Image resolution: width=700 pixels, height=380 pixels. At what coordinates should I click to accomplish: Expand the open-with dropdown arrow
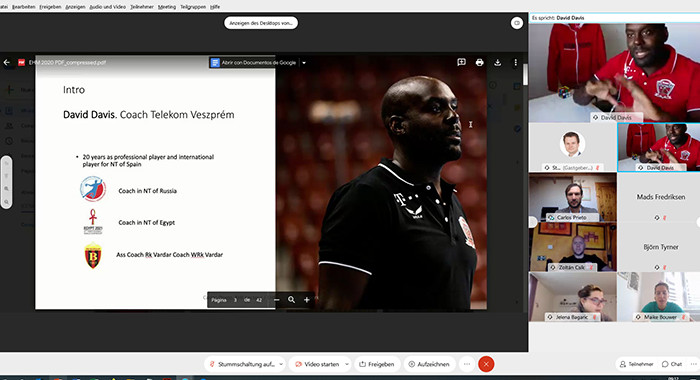(304, 63)
